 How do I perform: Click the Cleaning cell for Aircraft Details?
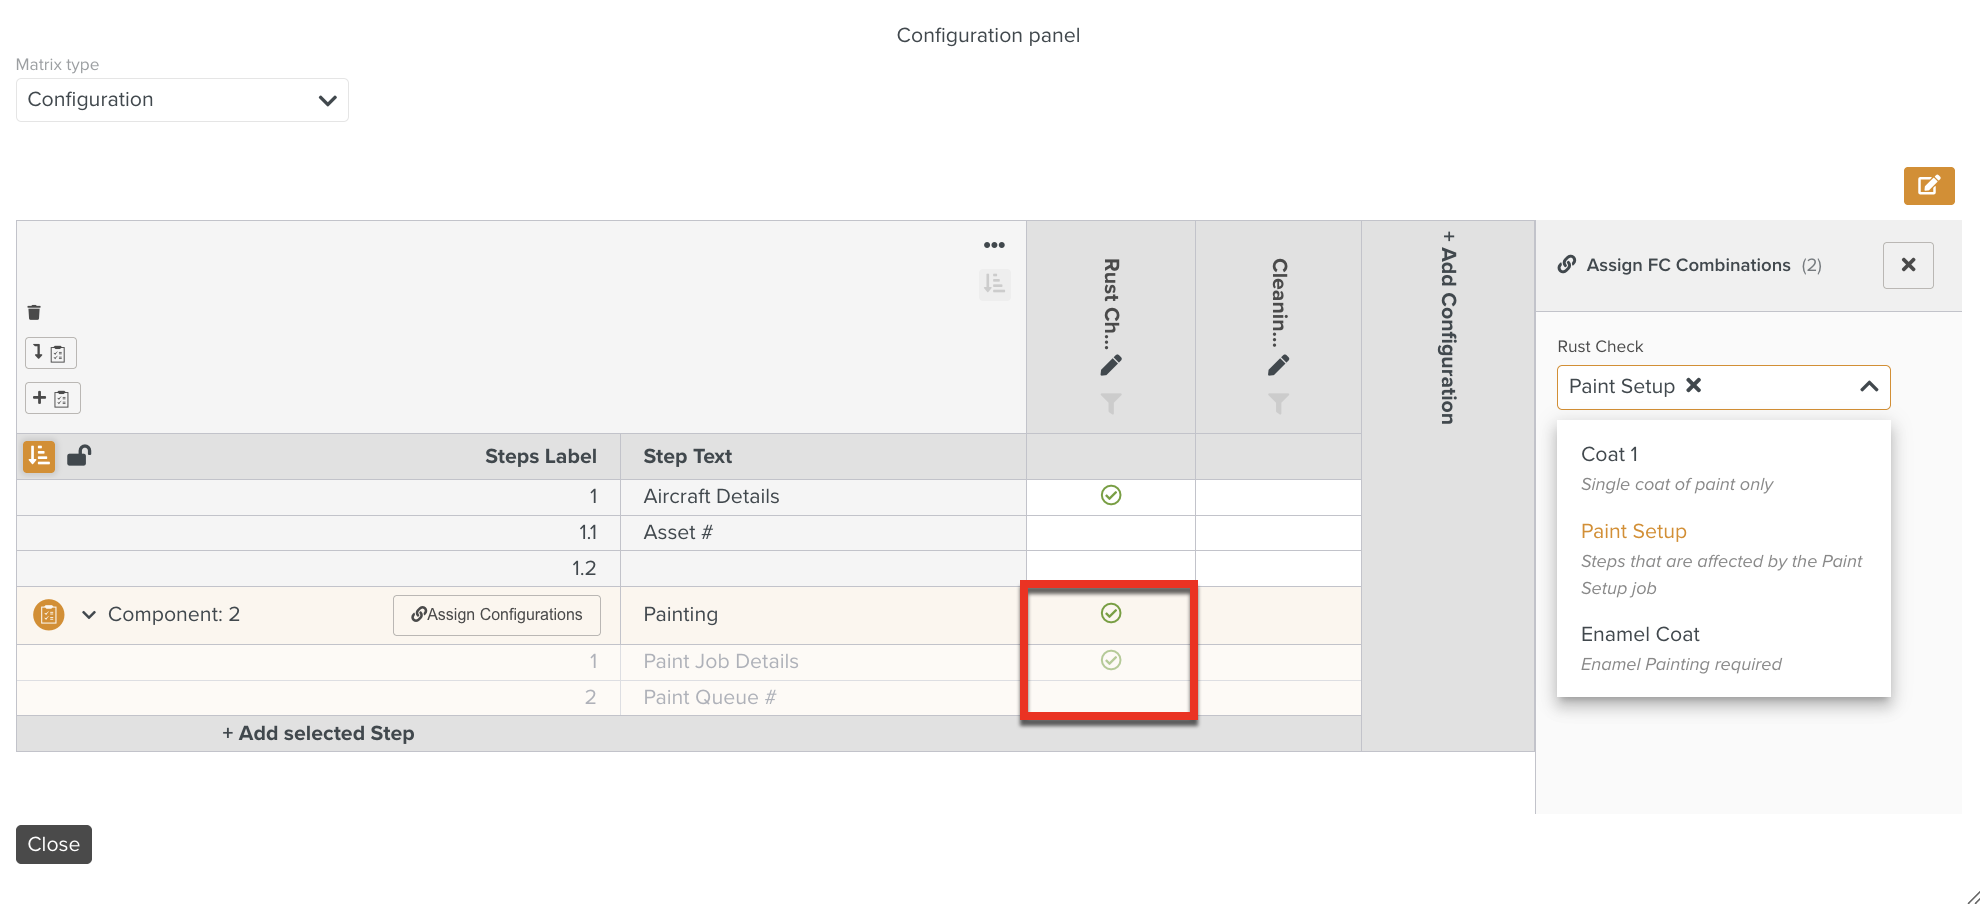[x=1278, y=497]
